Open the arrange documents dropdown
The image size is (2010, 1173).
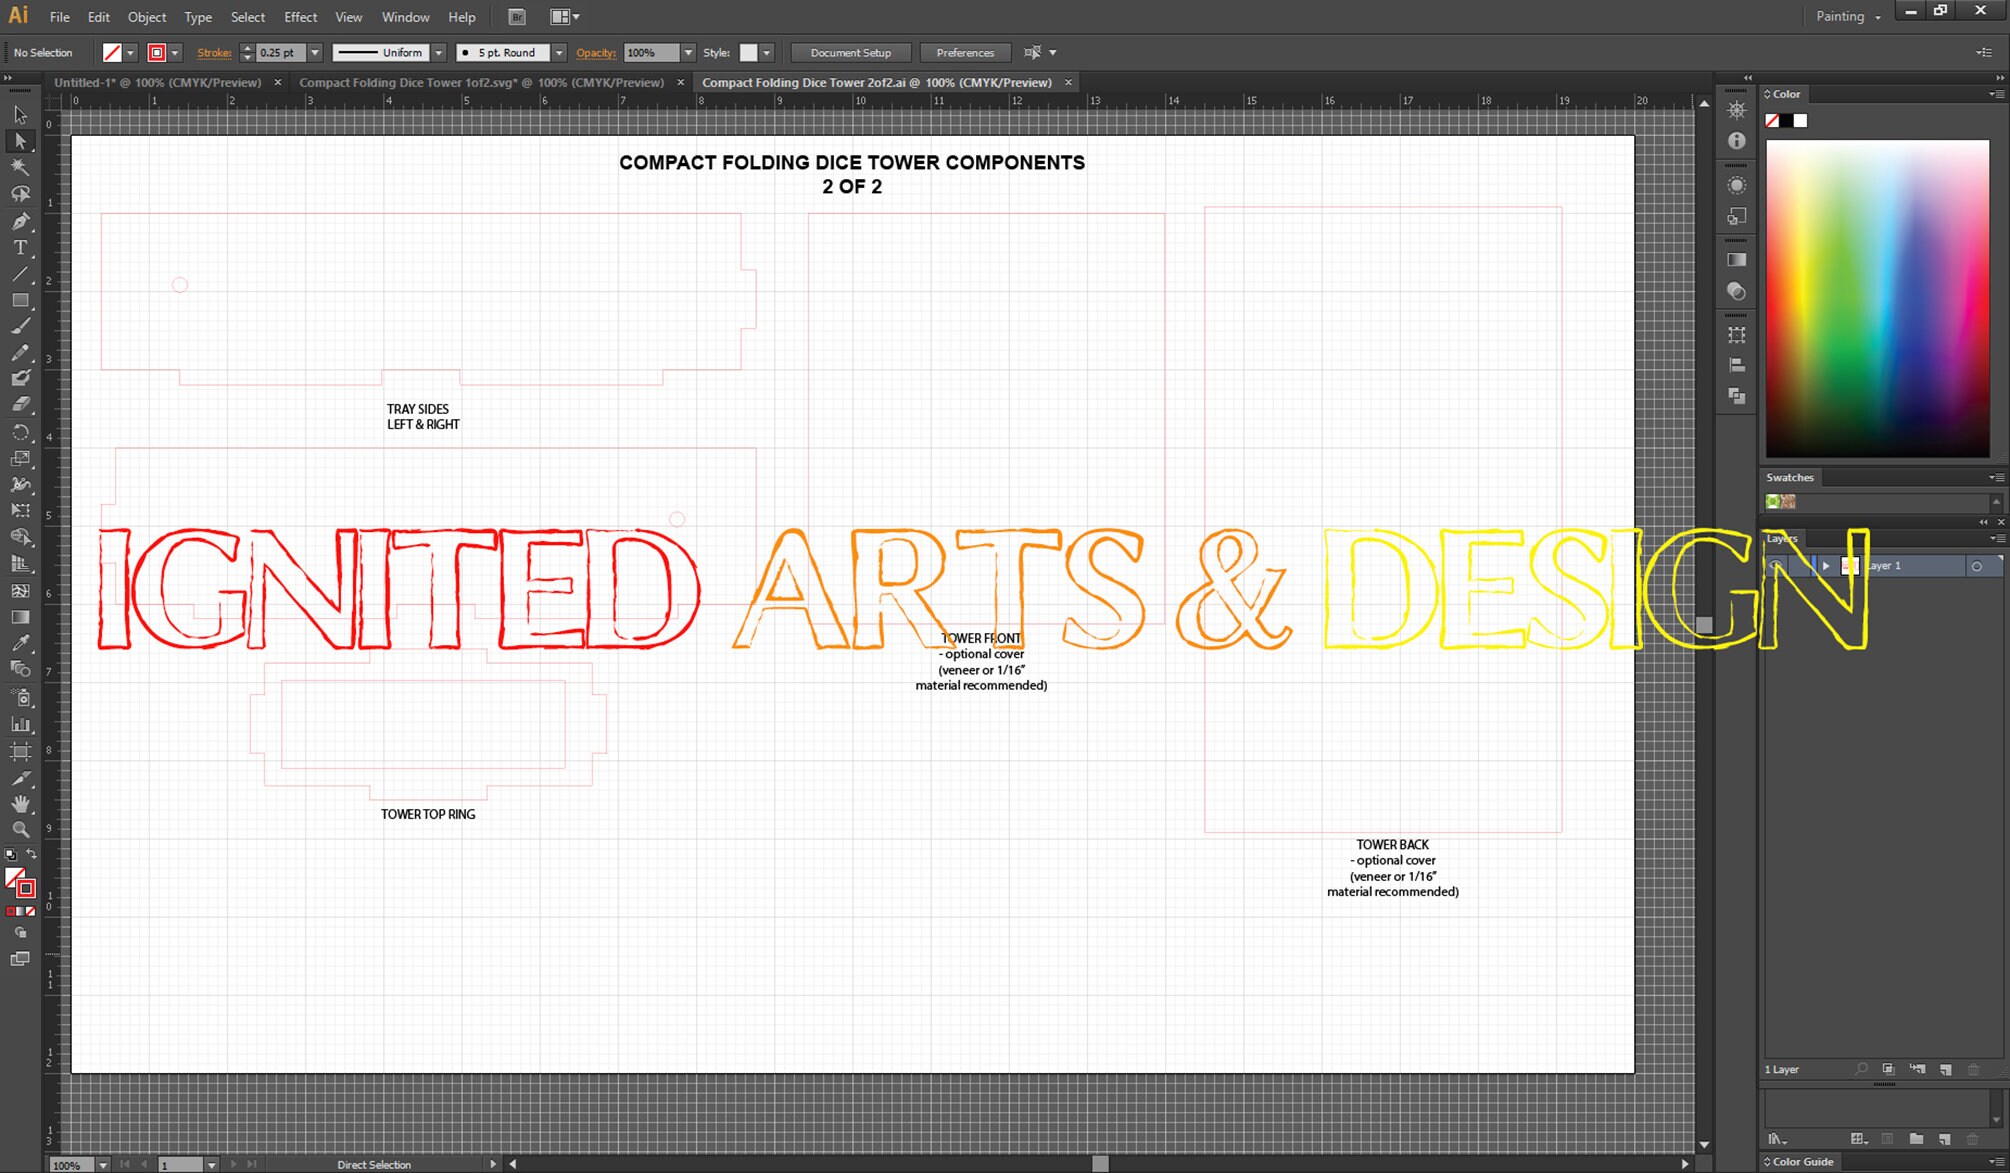coord(565,17)
